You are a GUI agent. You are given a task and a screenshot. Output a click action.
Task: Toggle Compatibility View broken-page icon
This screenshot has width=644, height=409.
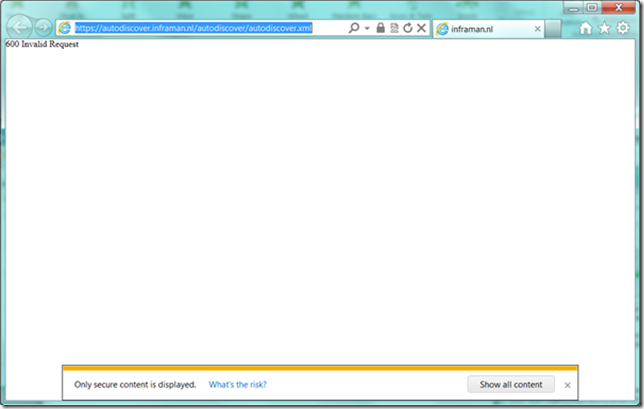(x=394, y=28)
